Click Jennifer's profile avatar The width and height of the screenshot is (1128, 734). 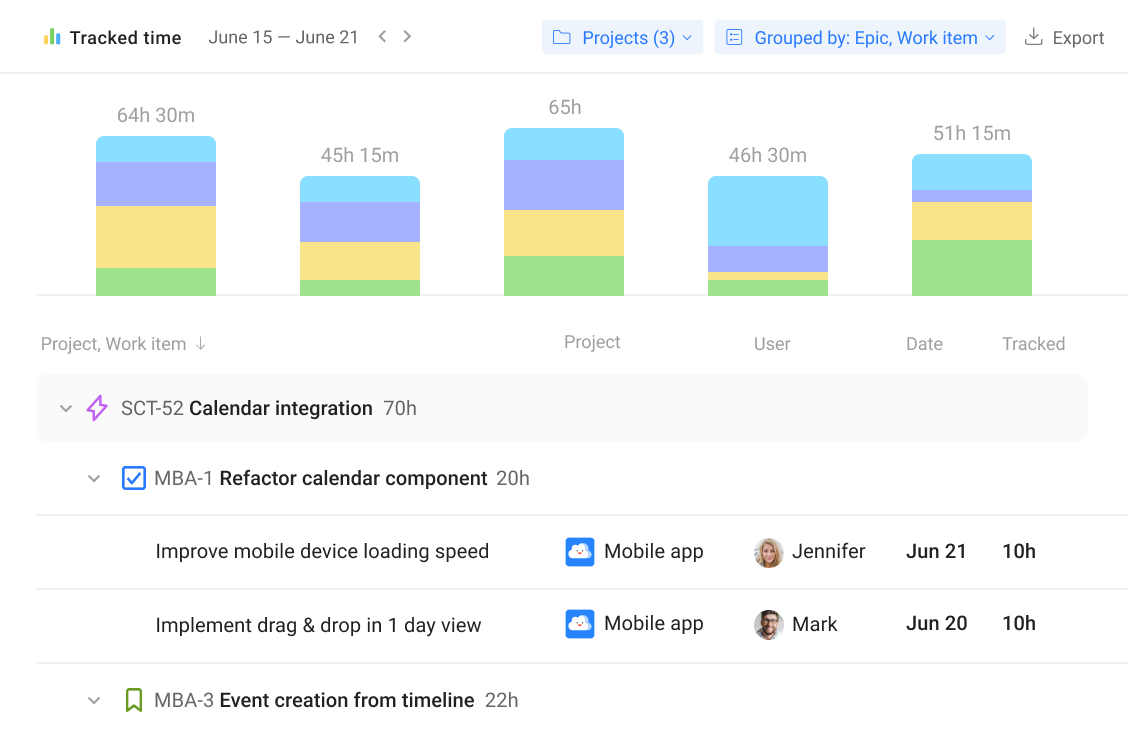[767, 551]
